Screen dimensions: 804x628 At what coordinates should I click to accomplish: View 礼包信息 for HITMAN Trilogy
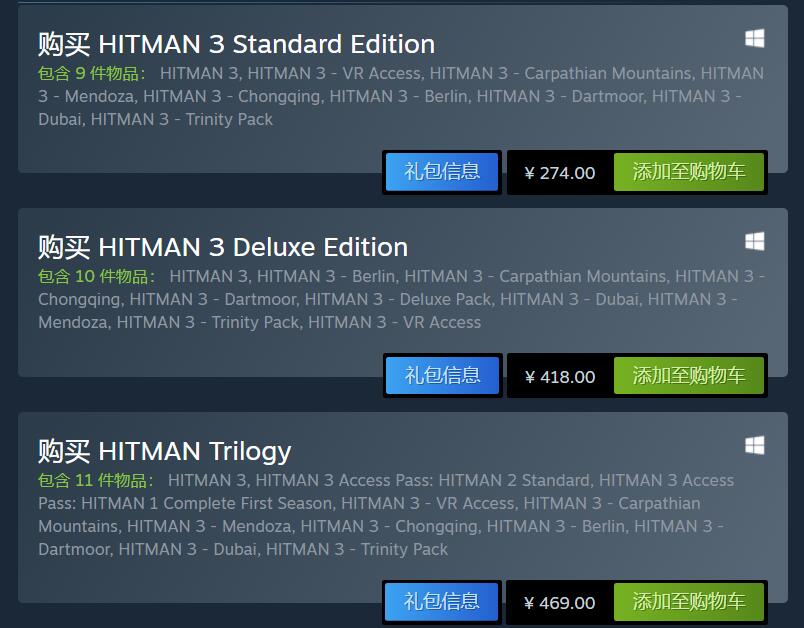[x=442, y=602]
